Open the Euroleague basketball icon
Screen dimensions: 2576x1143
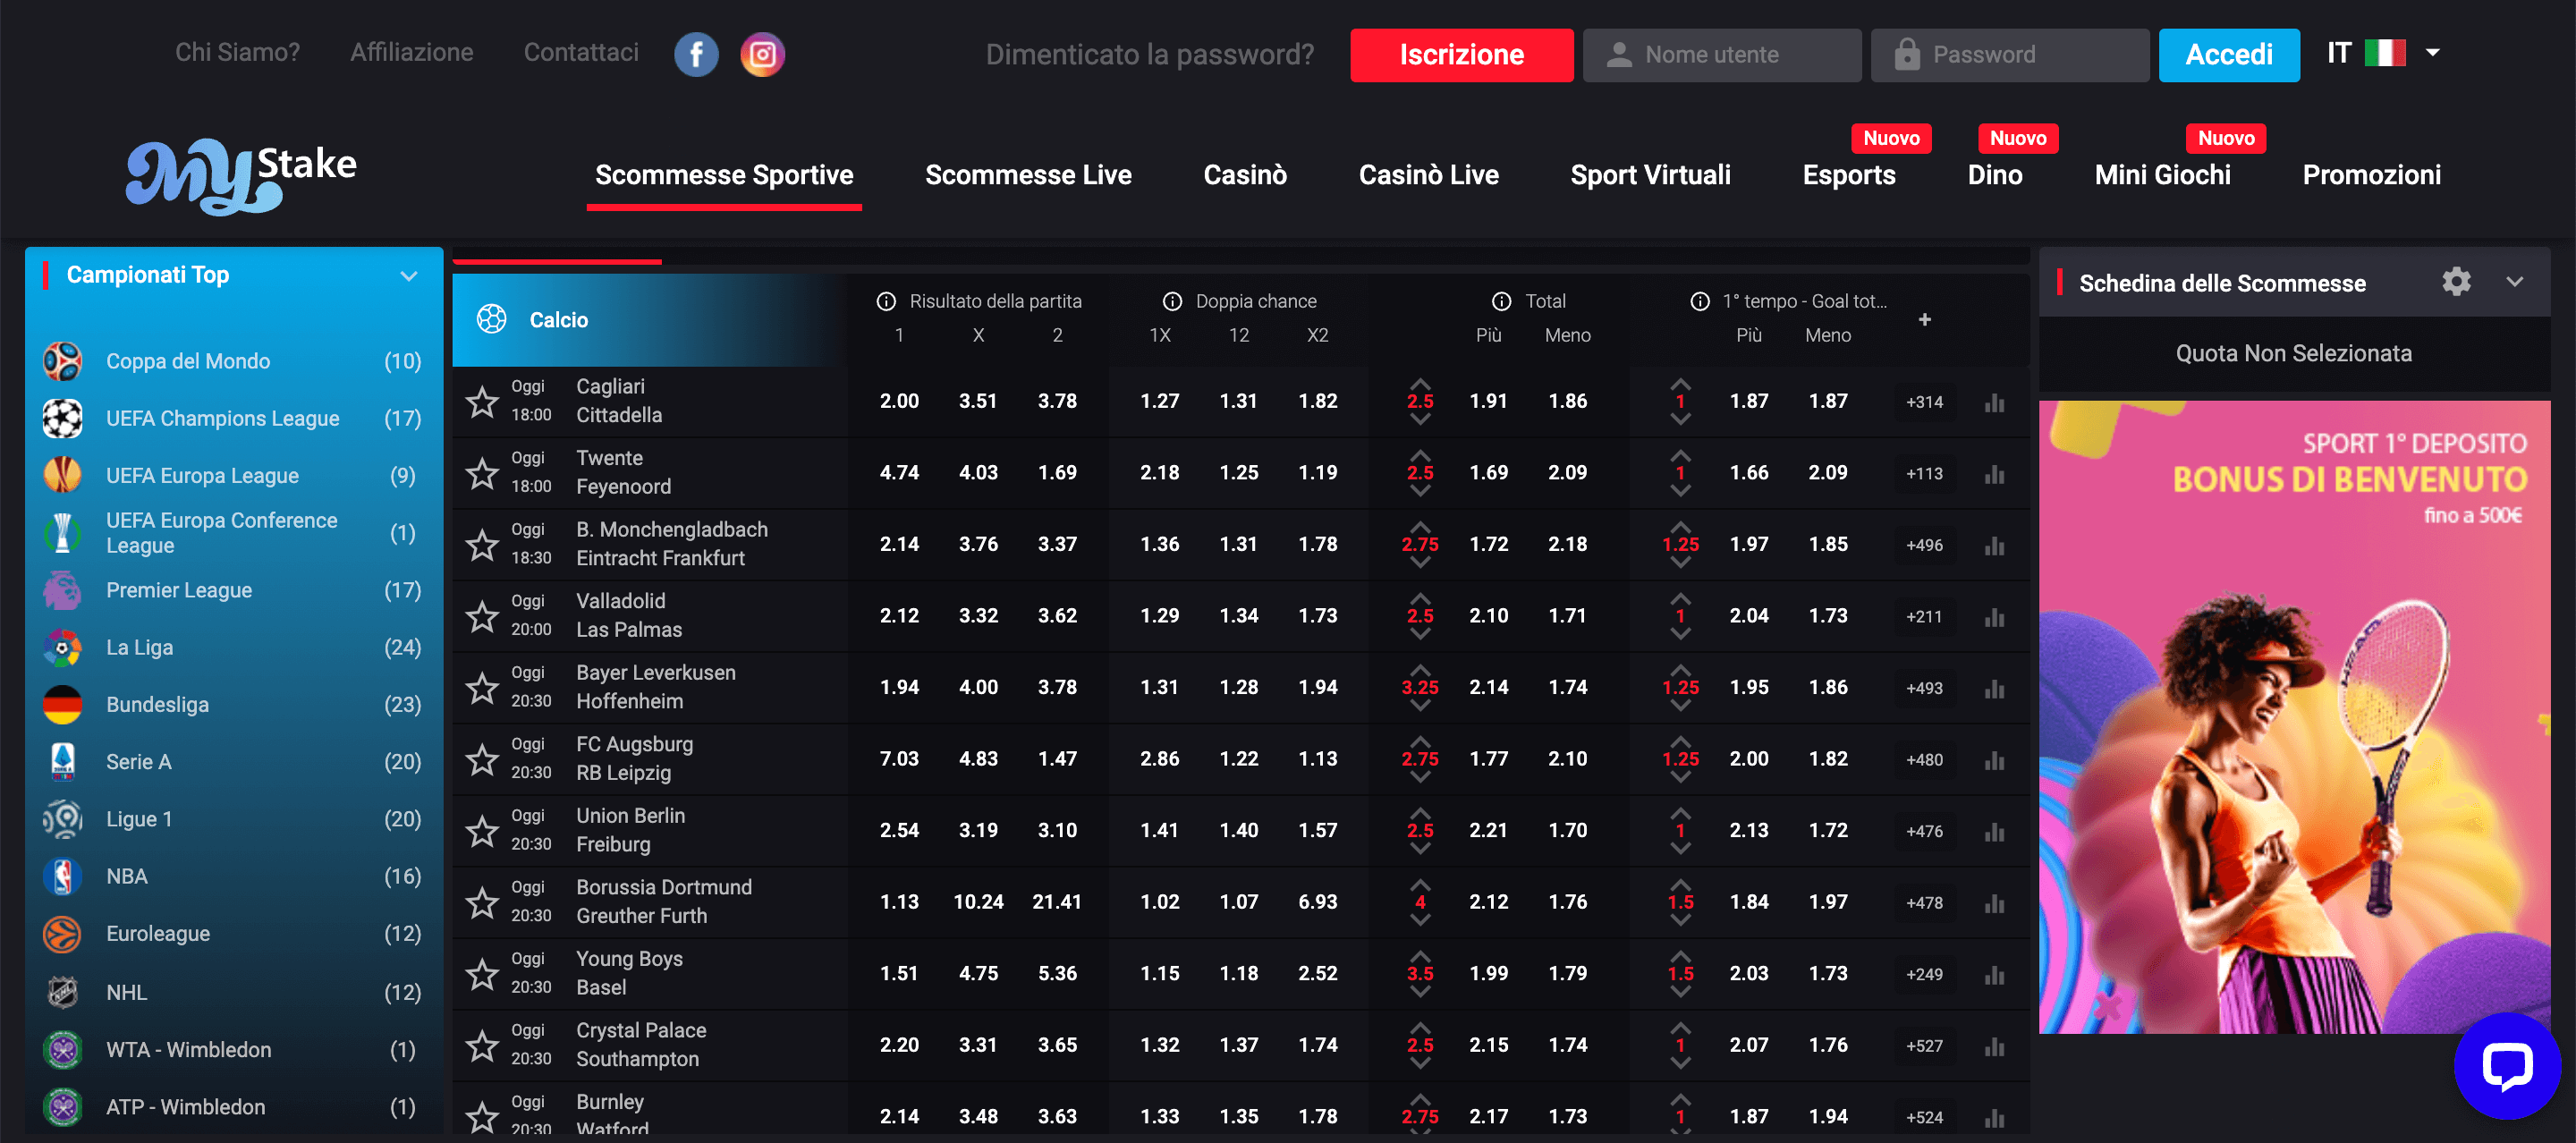point(62,933)
